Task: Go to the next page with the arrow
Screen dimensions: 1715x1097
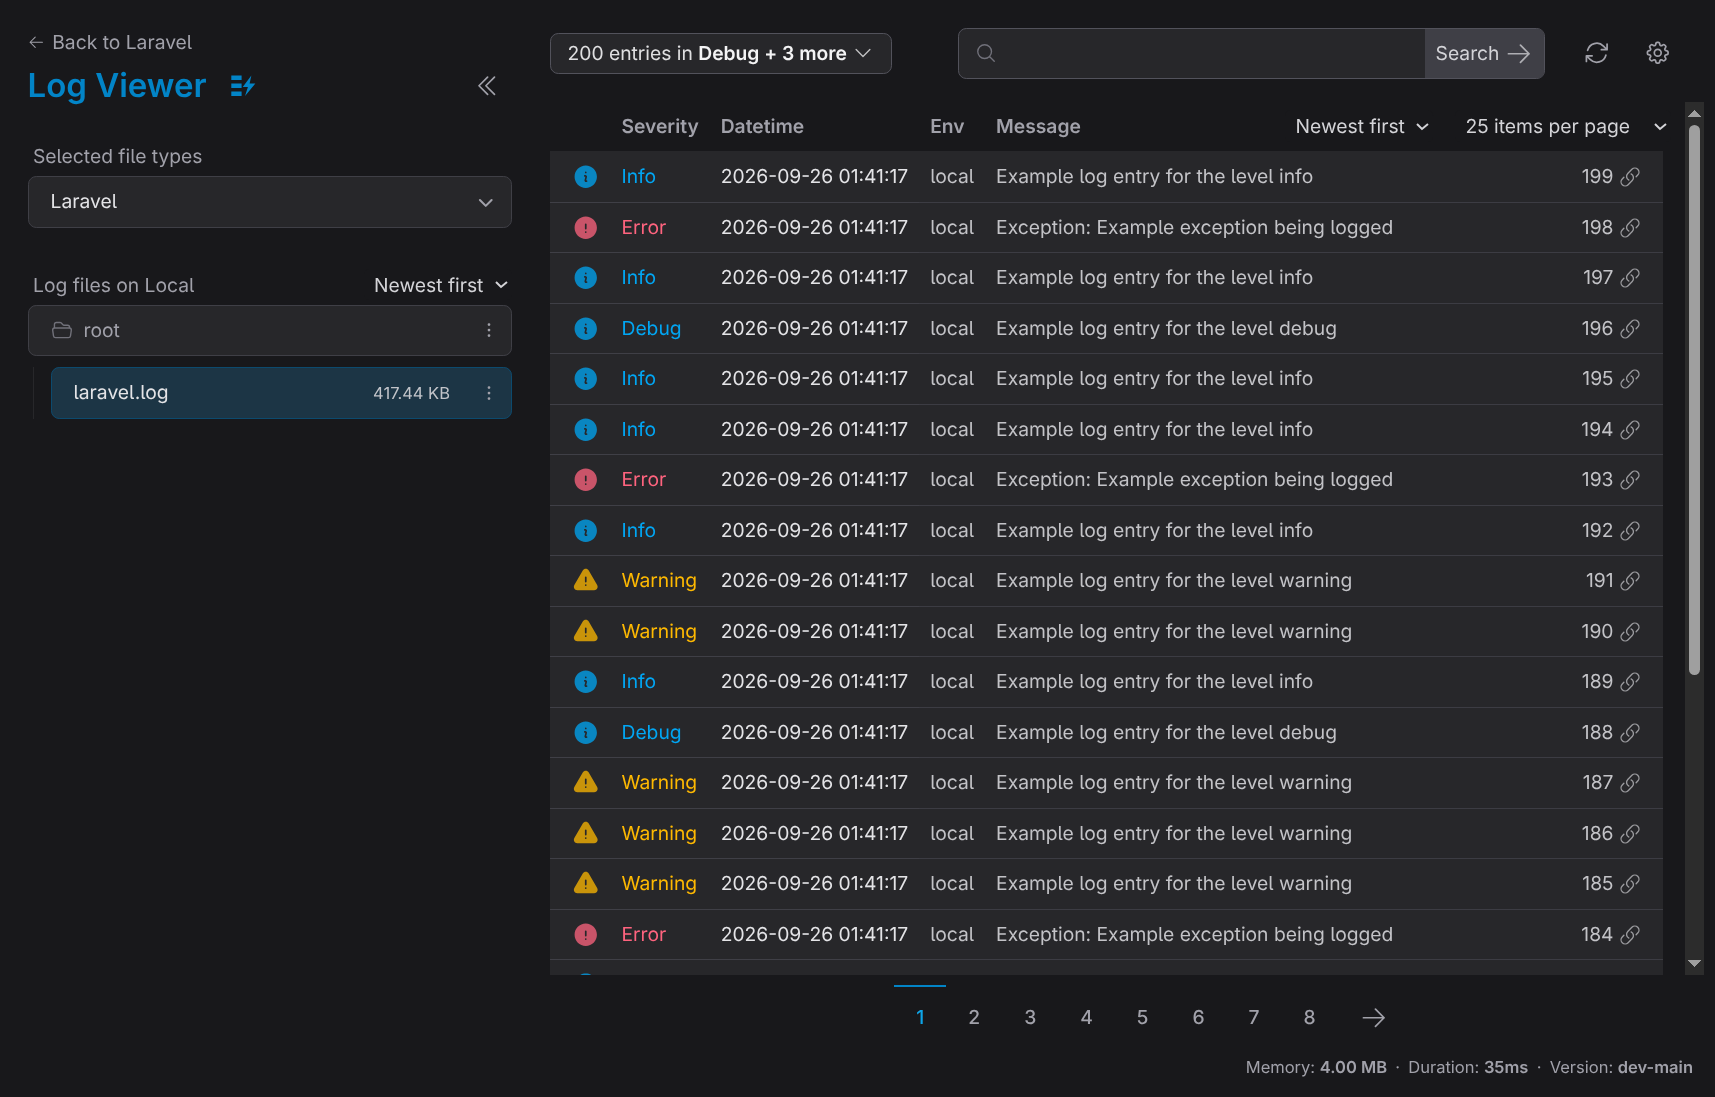Action: [1374, 1018]
